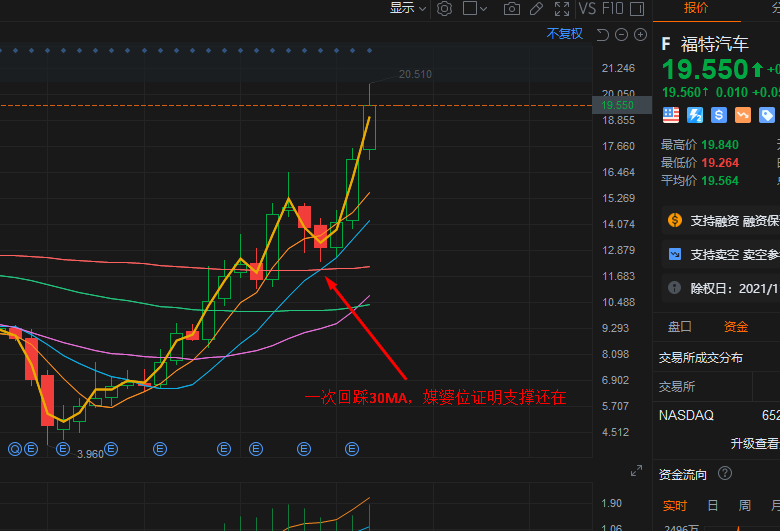Click the 升级查看 upgrade link
The image size is (780, 531).
click(x=755, y=443)
